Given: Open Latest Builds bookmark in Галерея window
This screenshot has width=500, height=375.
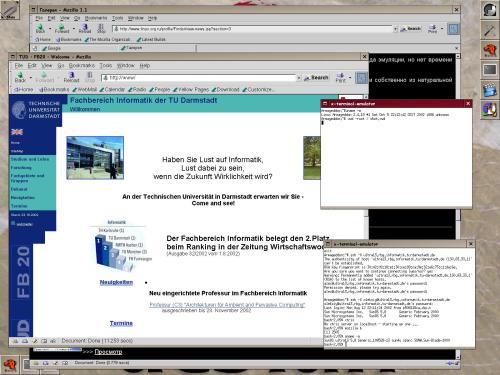Looking at the screenshot, I should 151,40.
